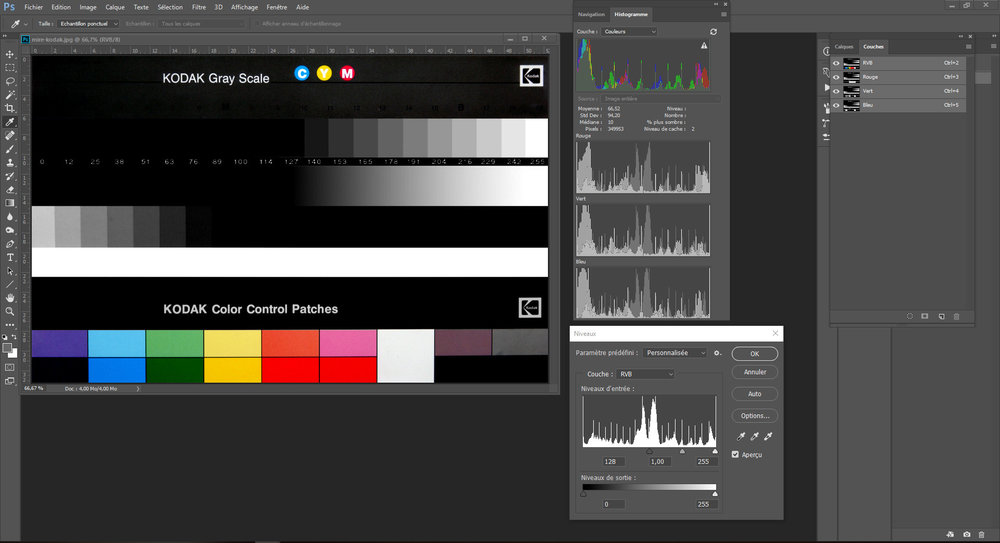Select the Hand tool
This screenshot has width=1000, height=543.
tap(10, 298)
